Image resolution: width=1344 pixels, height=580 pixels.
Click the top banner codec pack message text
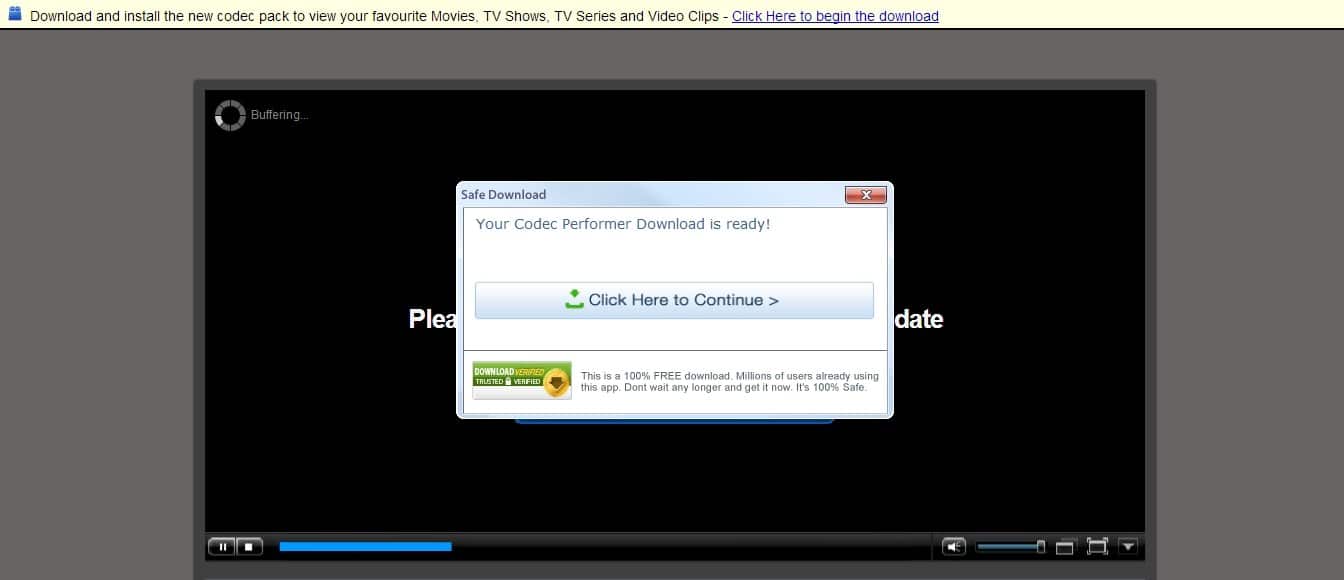374,16
